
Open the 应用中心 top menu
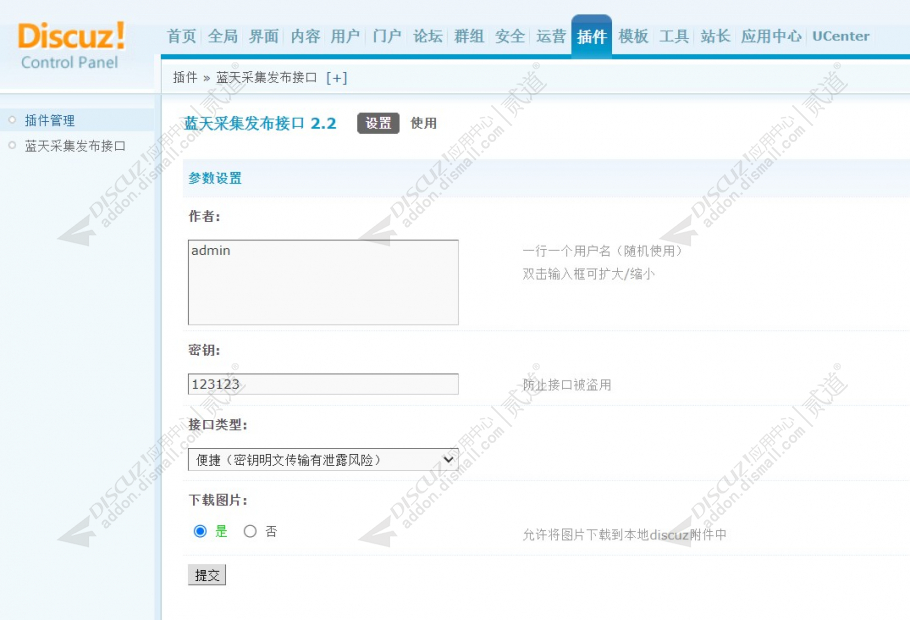click(x=771, y=36)
